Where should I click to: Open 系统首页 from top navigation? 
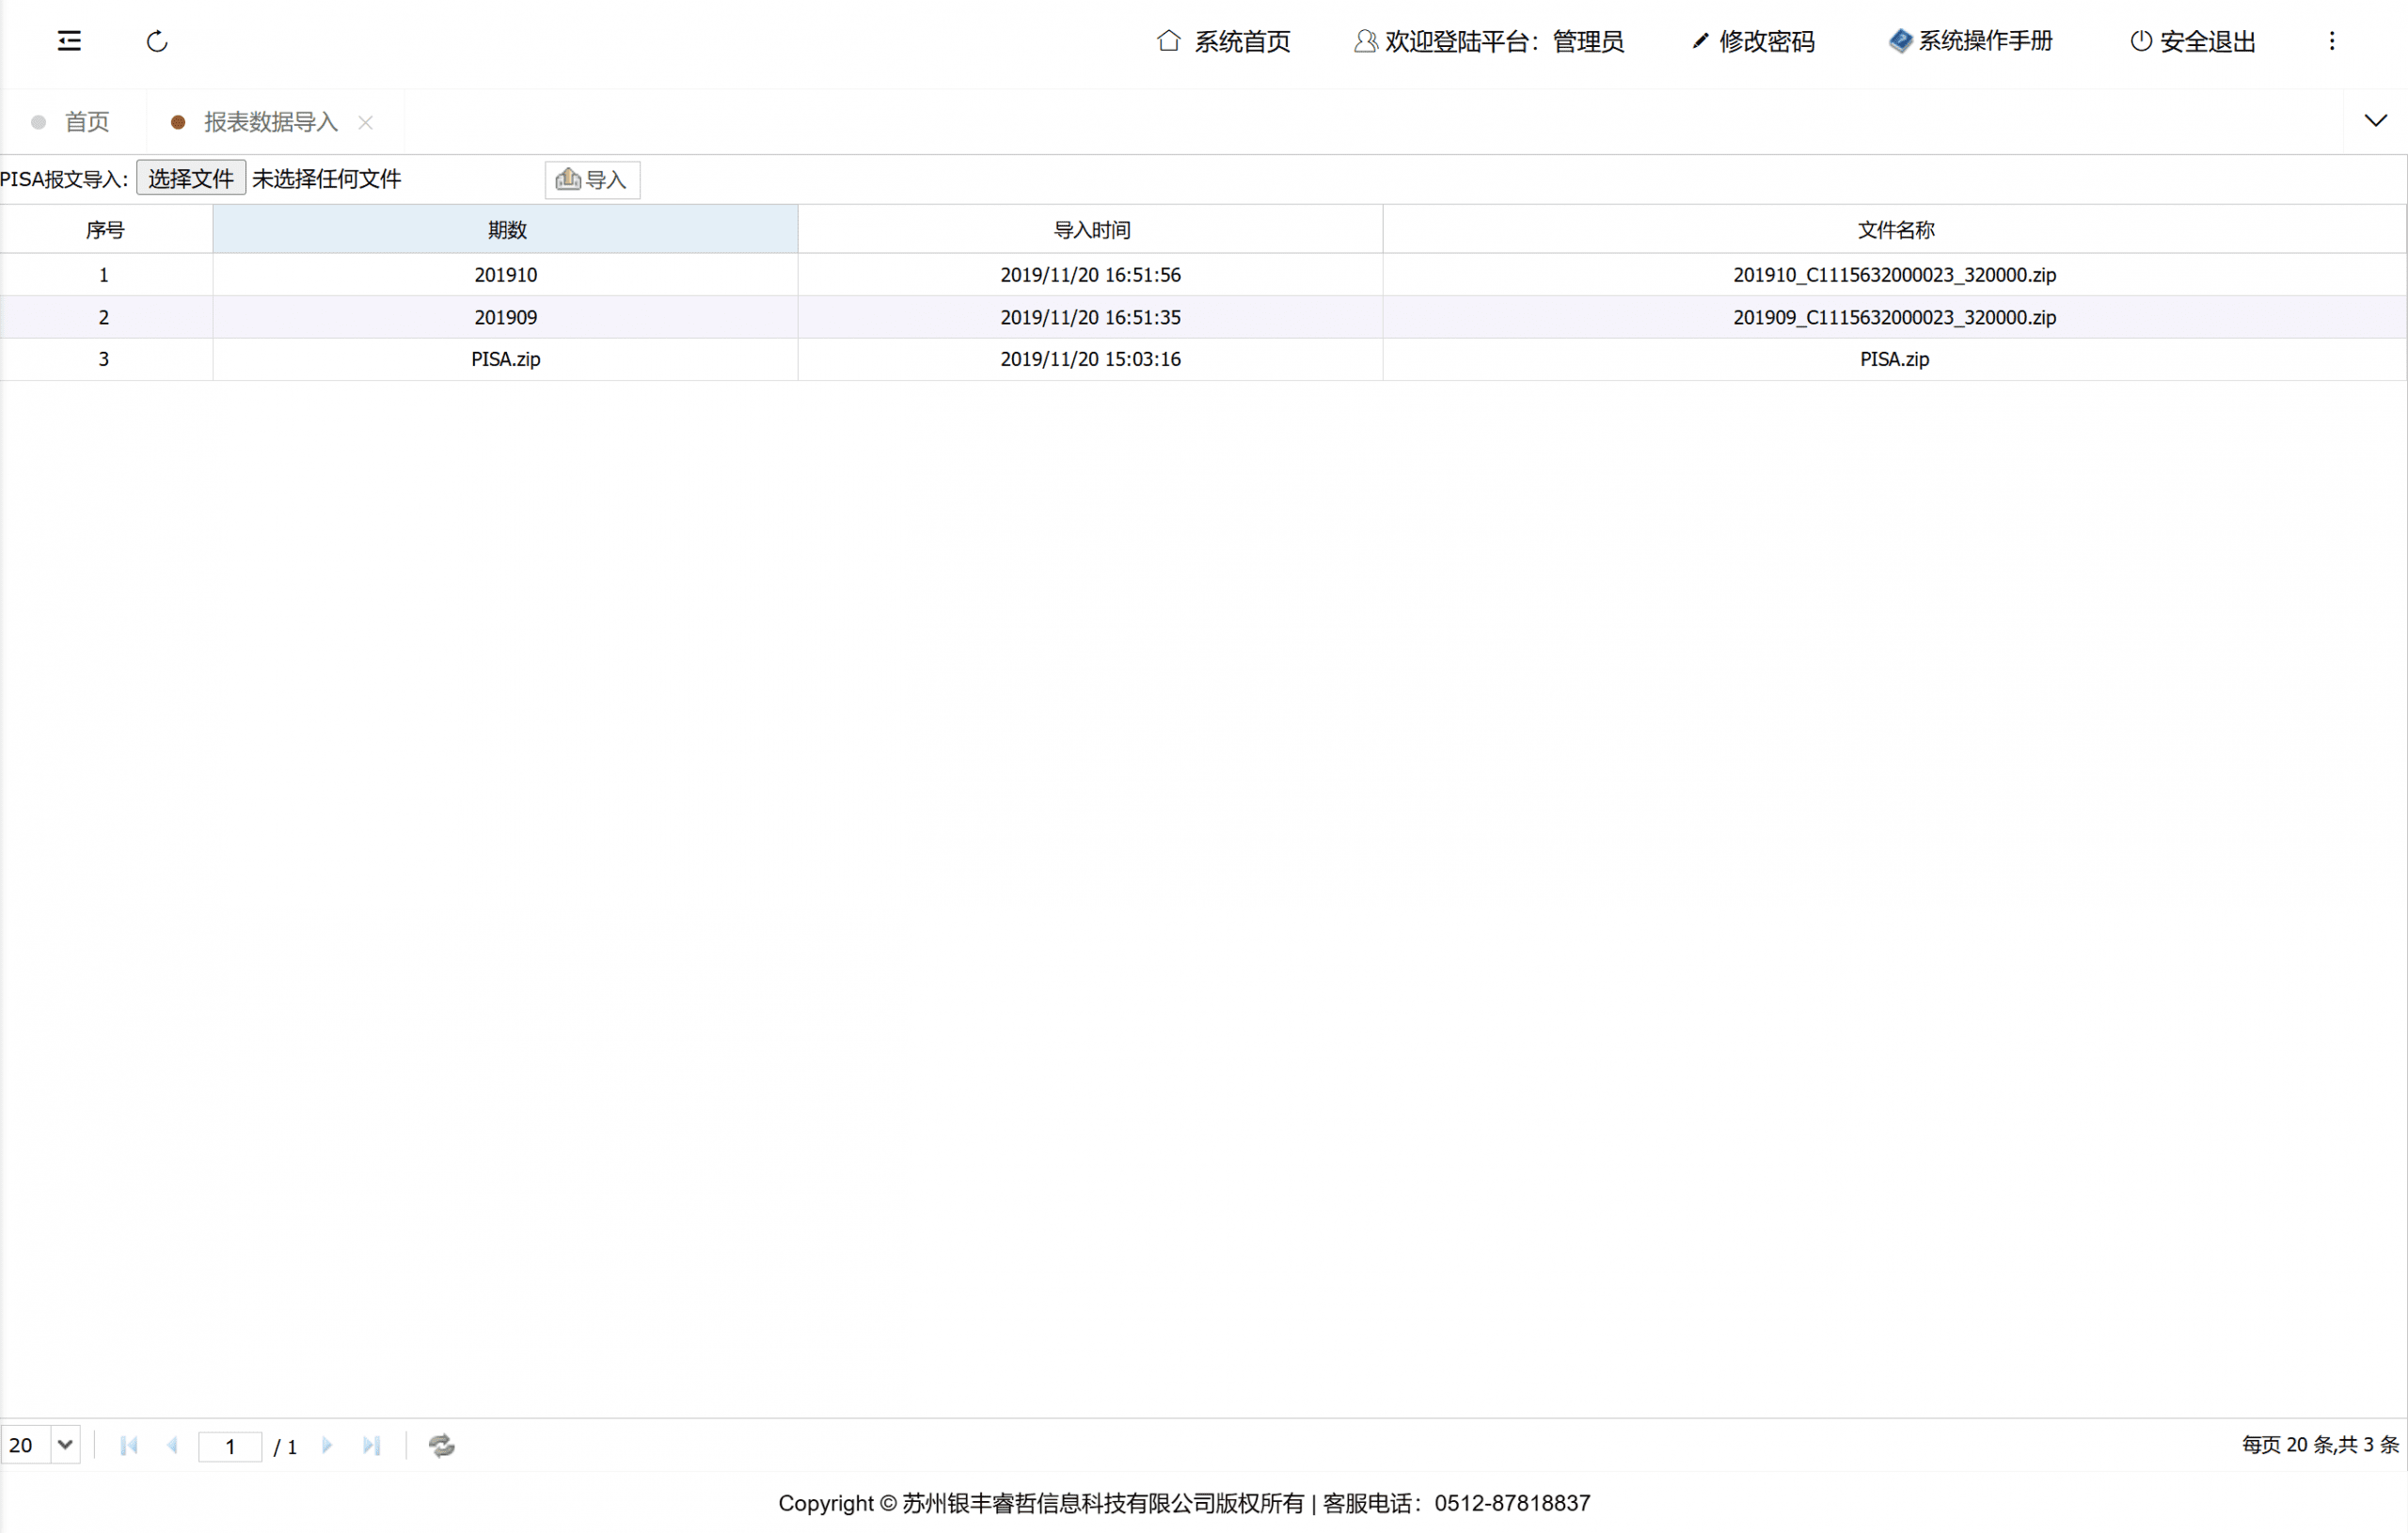(x=1224, y=42)
